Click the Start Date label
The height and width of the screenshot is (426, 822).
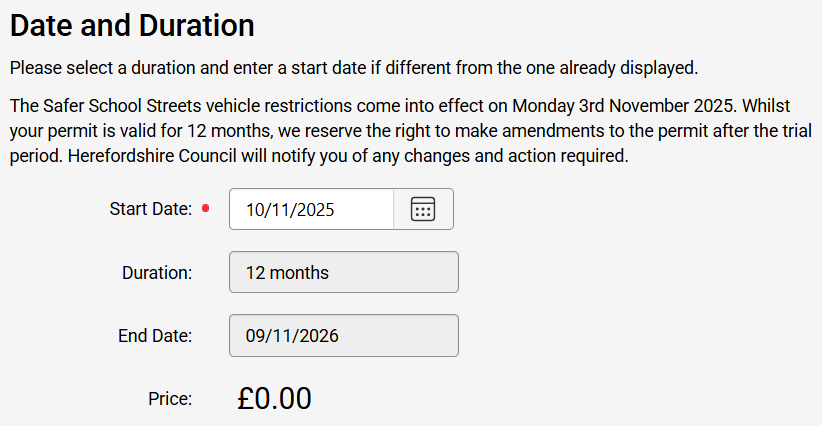[x=150, y=209]
